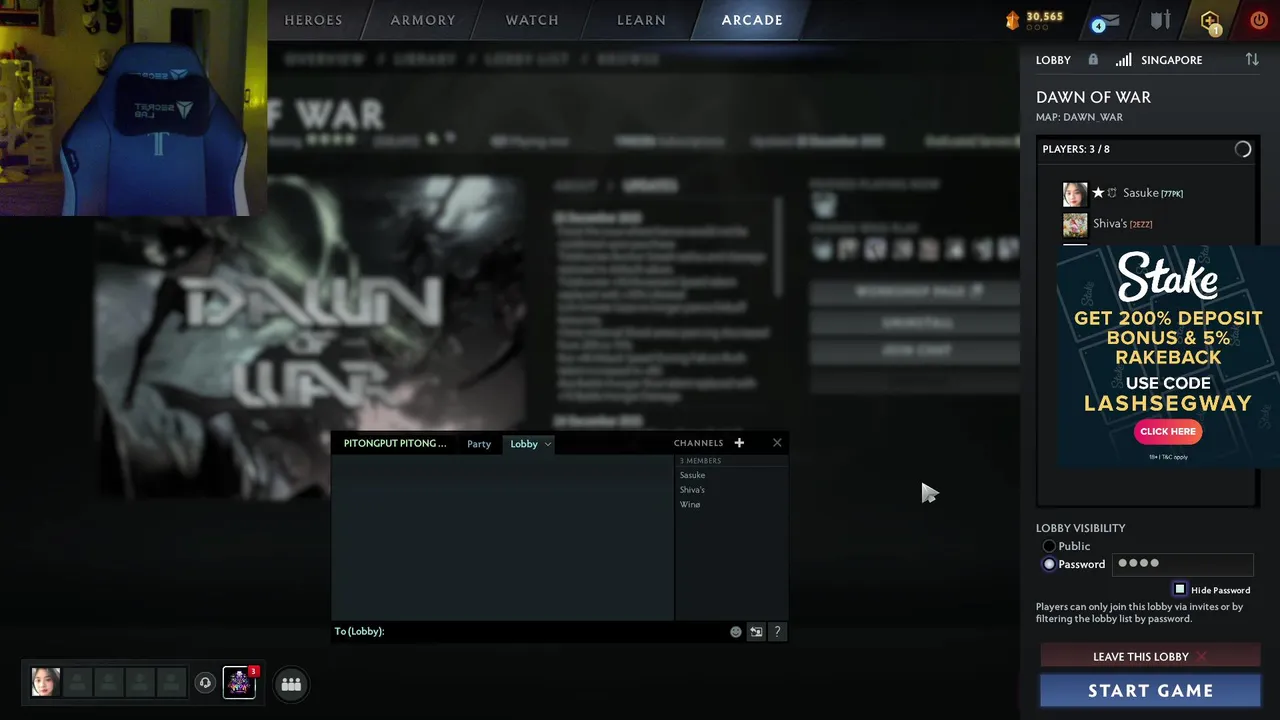
Task: Click the lobby lock icon
Action: click(x=1093, y=60)
